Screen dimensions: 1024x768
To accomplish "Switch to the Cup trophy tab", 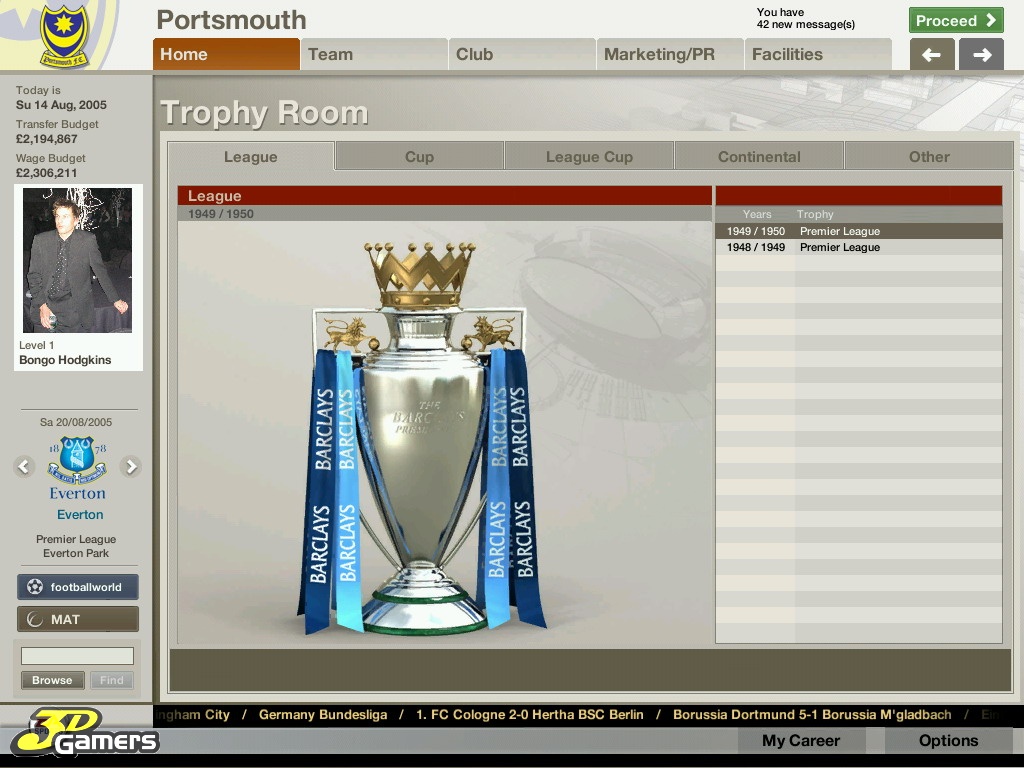I will click(419, 157).
